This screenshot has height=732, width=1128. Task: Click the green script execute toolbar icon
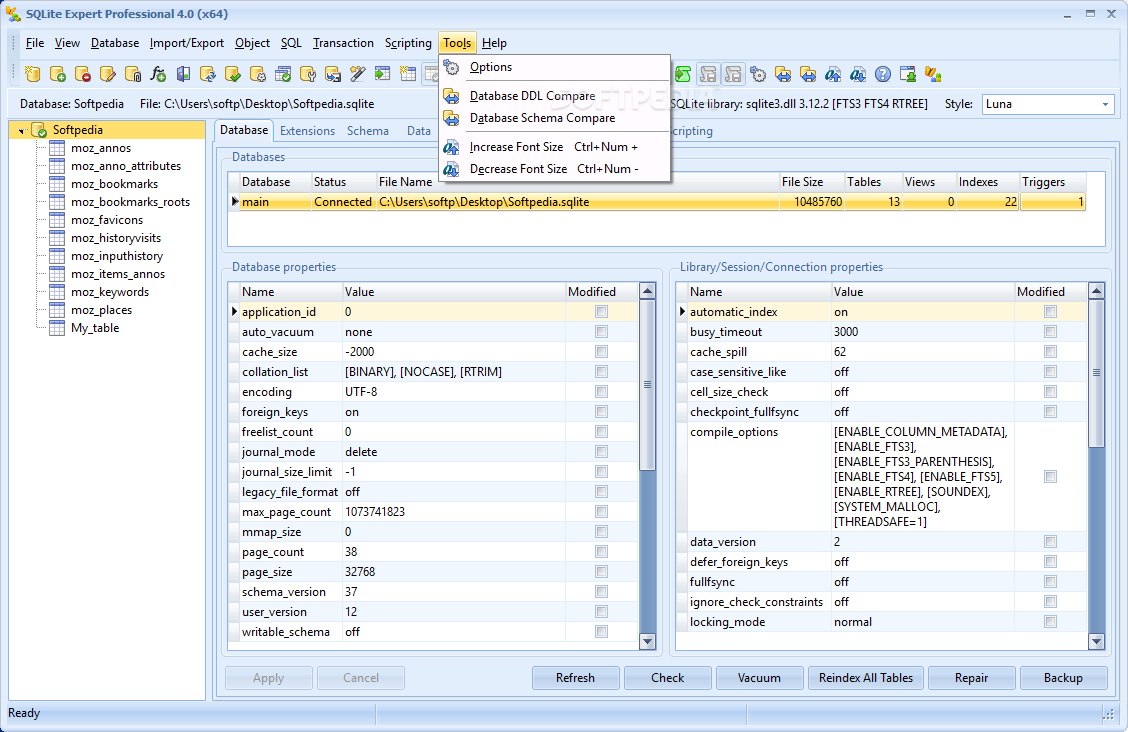683,74
